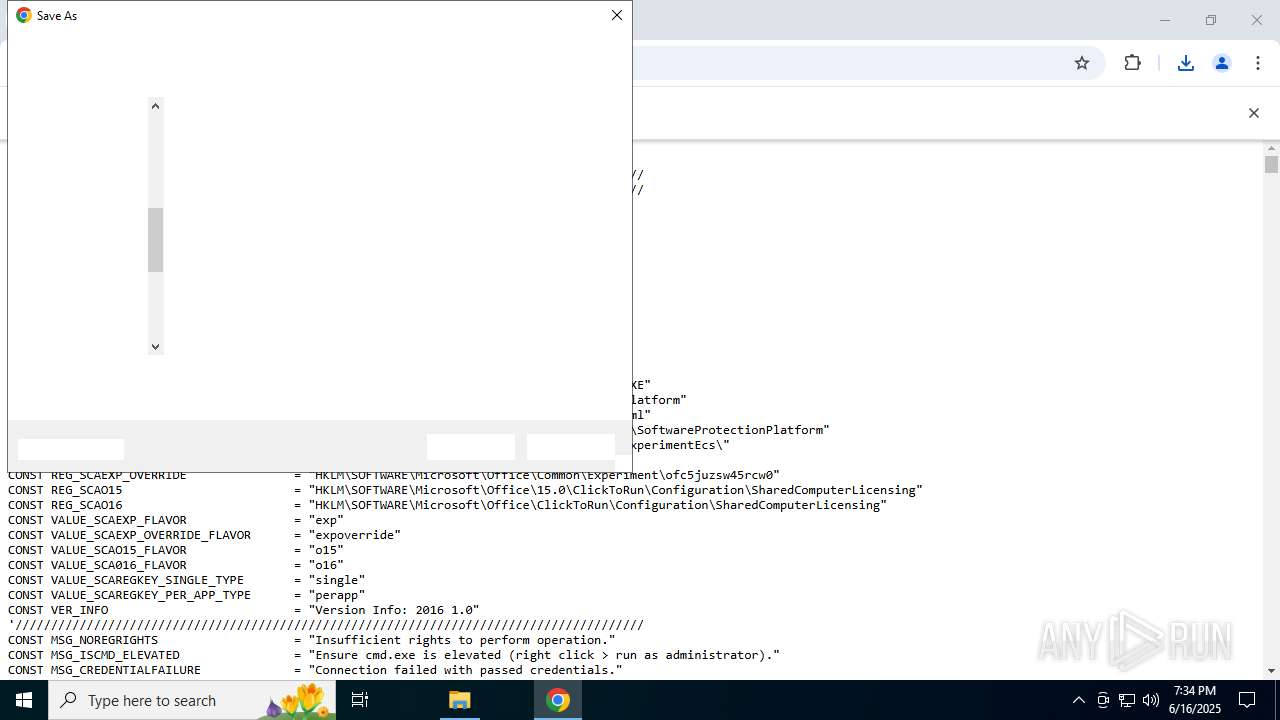
Task: Open File Explorer from the taskbar
Action: coord(460,700)
